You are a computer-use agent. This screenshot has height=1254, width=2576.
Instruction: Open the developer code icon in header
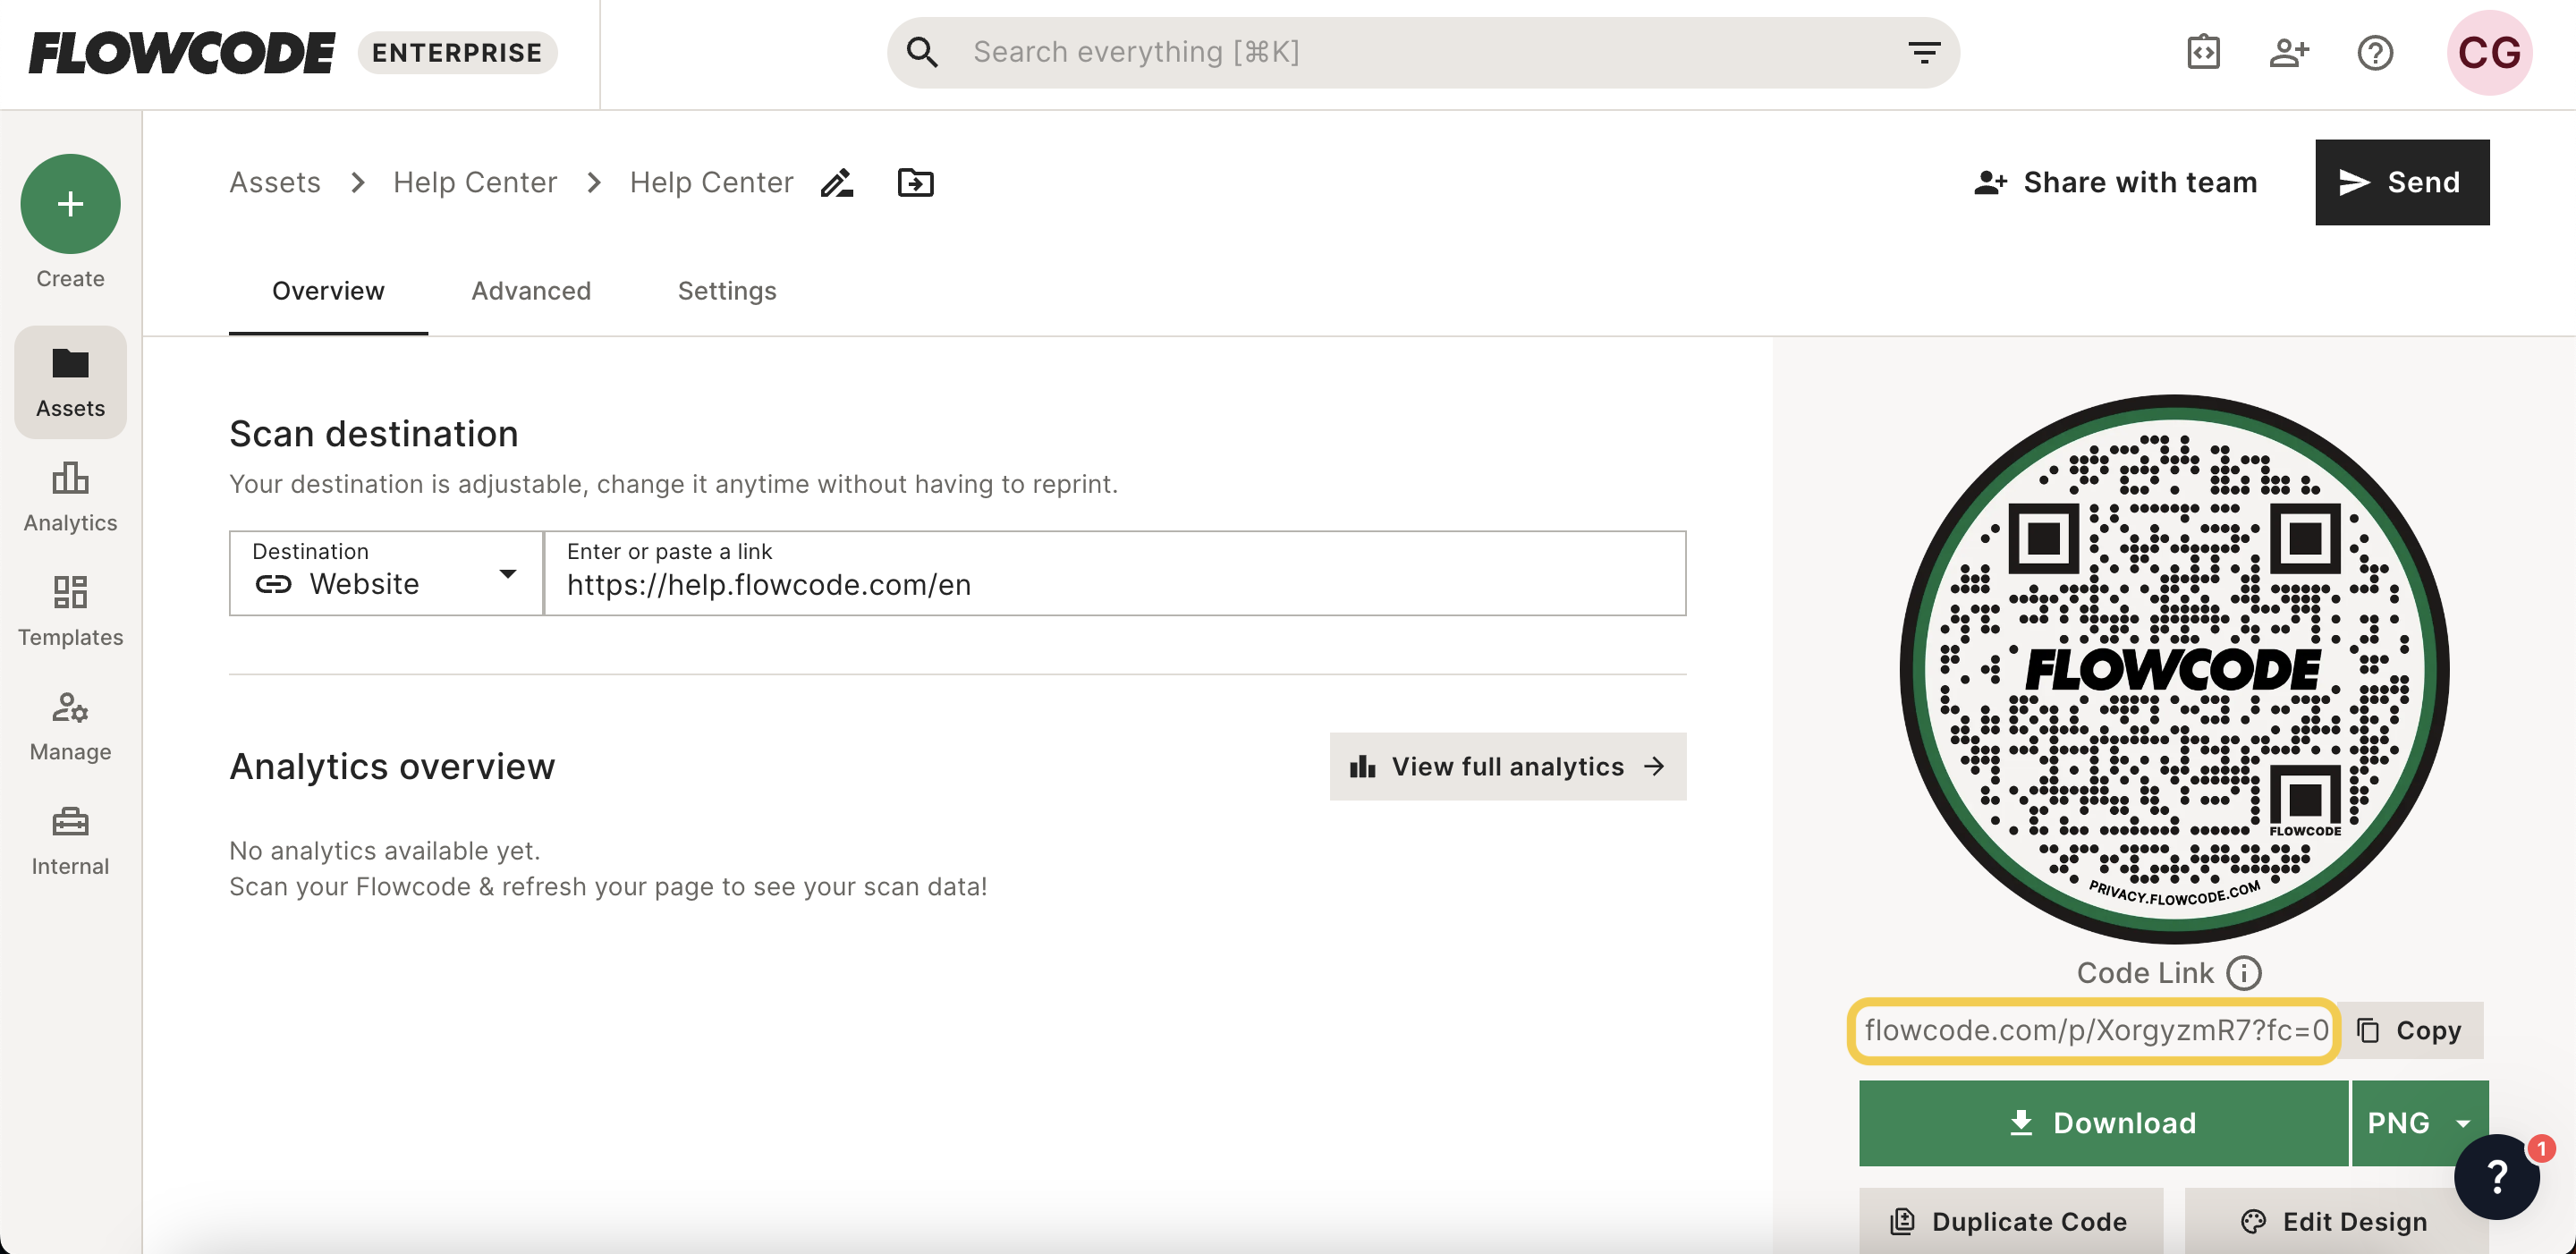2203,52
